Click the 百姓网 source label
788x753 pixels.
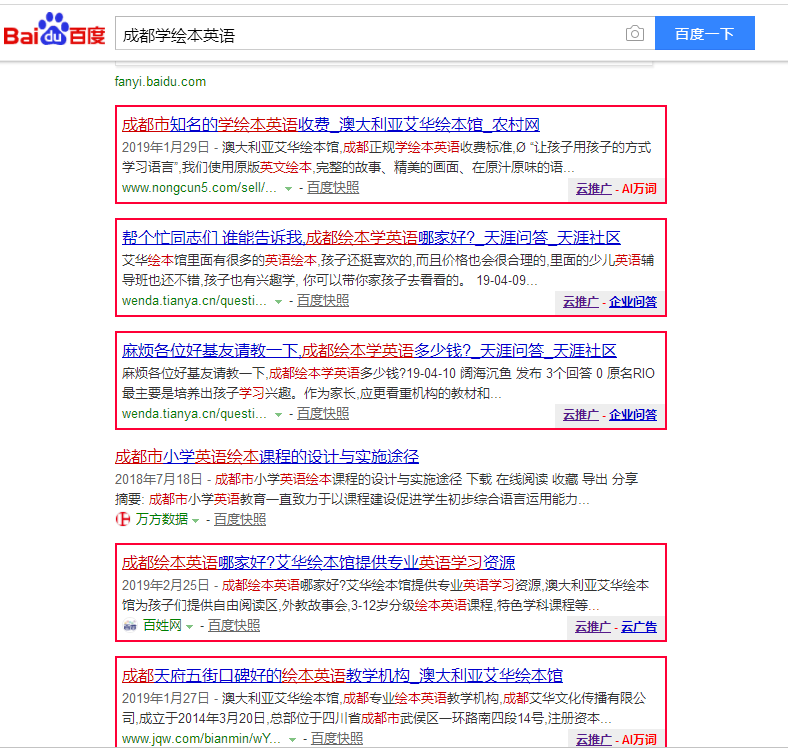tap(162, 625)
